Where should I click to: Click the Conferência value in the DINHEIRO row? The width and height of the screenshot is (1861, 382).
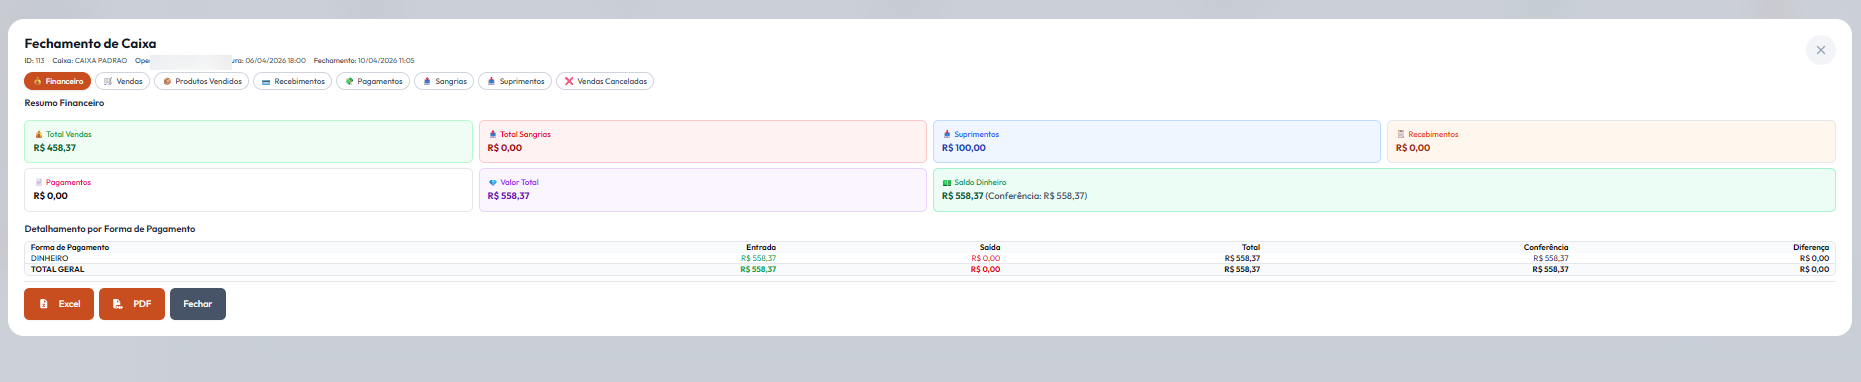tap(1550, 258)
